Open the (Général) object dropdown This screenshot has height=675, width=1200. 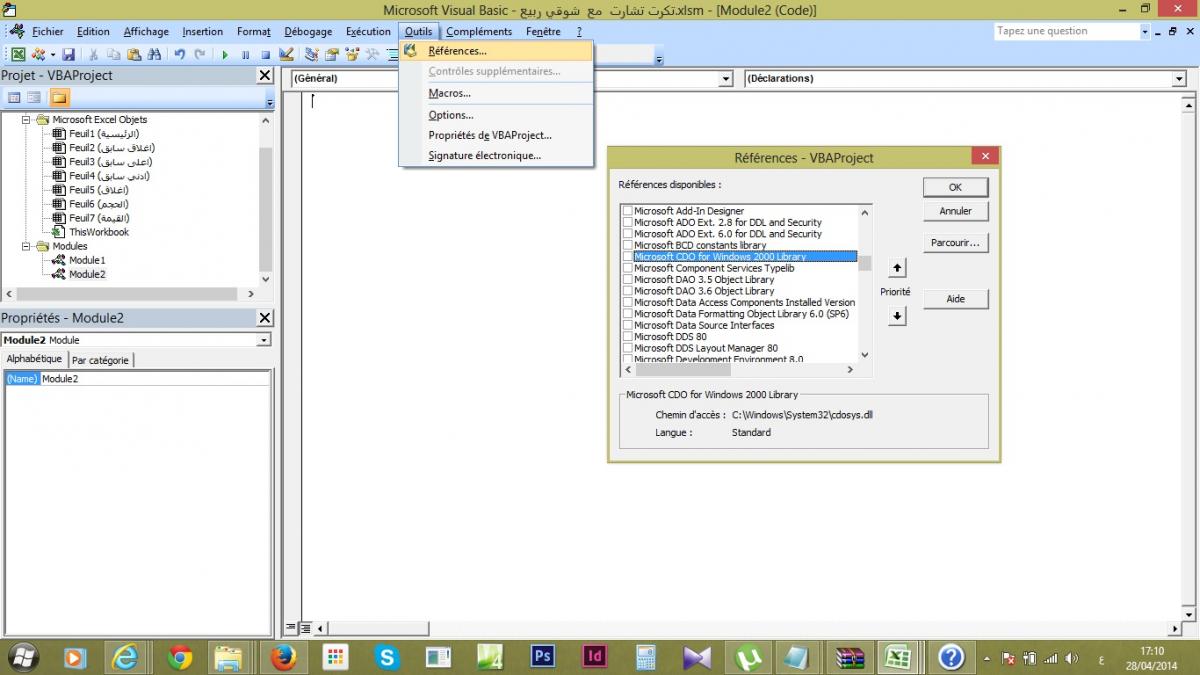tap(727, 79)
